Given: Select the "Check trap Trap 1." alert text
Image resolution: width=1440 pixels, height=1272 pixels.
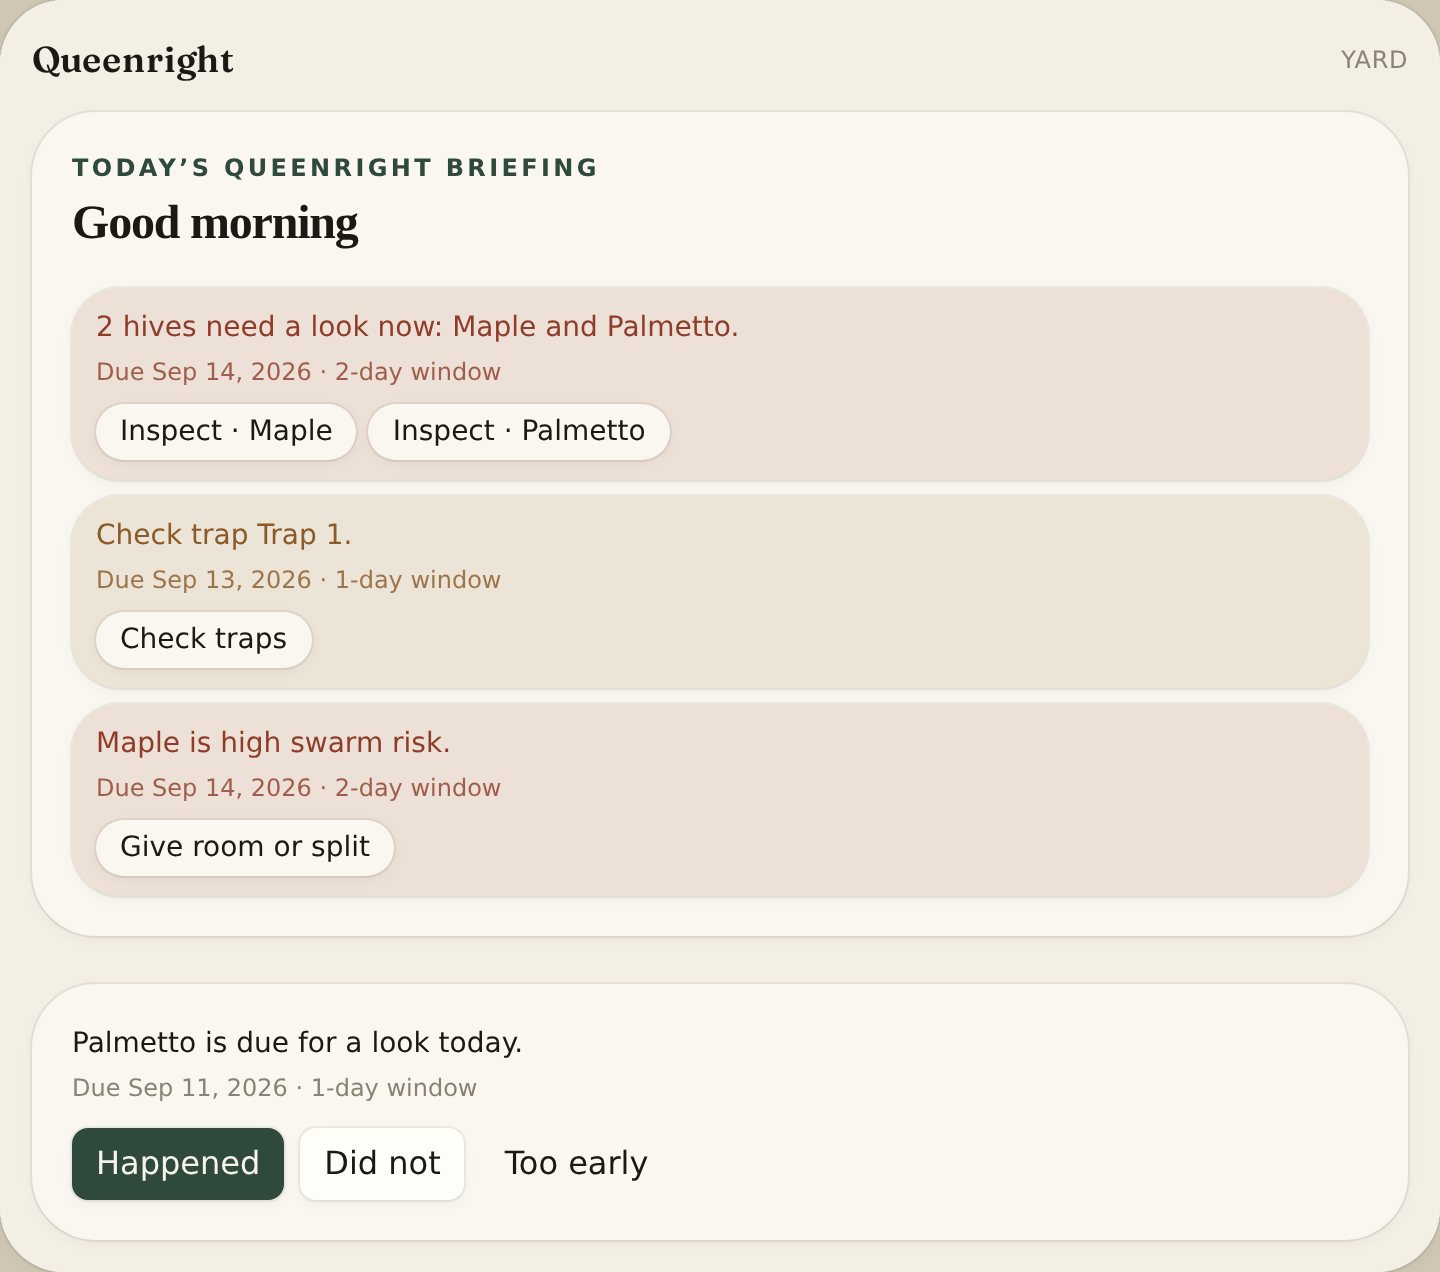Looking at the screenshot, I should click(224, 535).
